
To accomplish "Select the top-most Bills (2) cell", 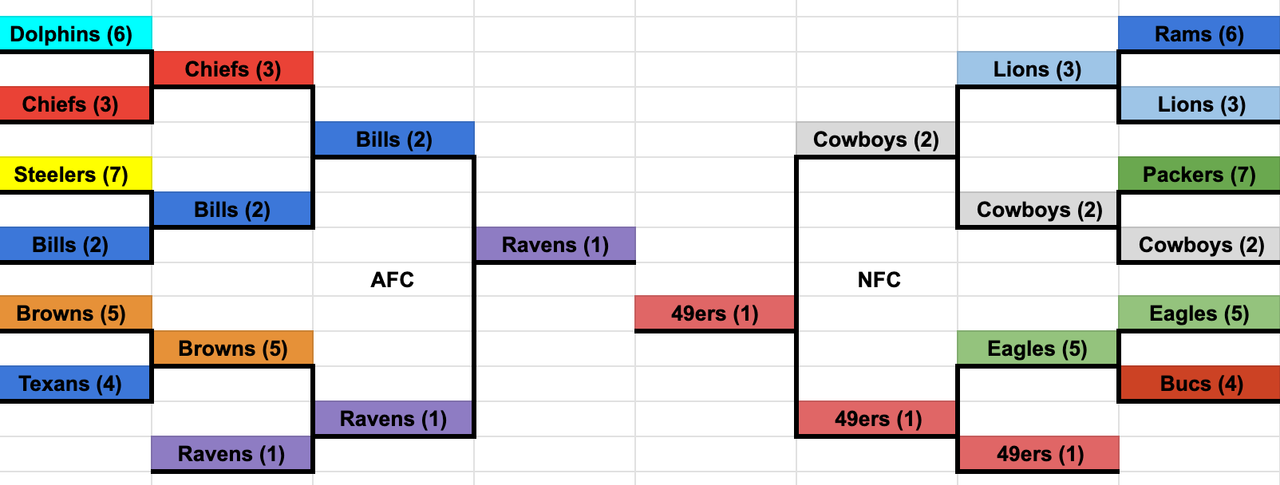I will pyautogui.click(x=394, y=139).
